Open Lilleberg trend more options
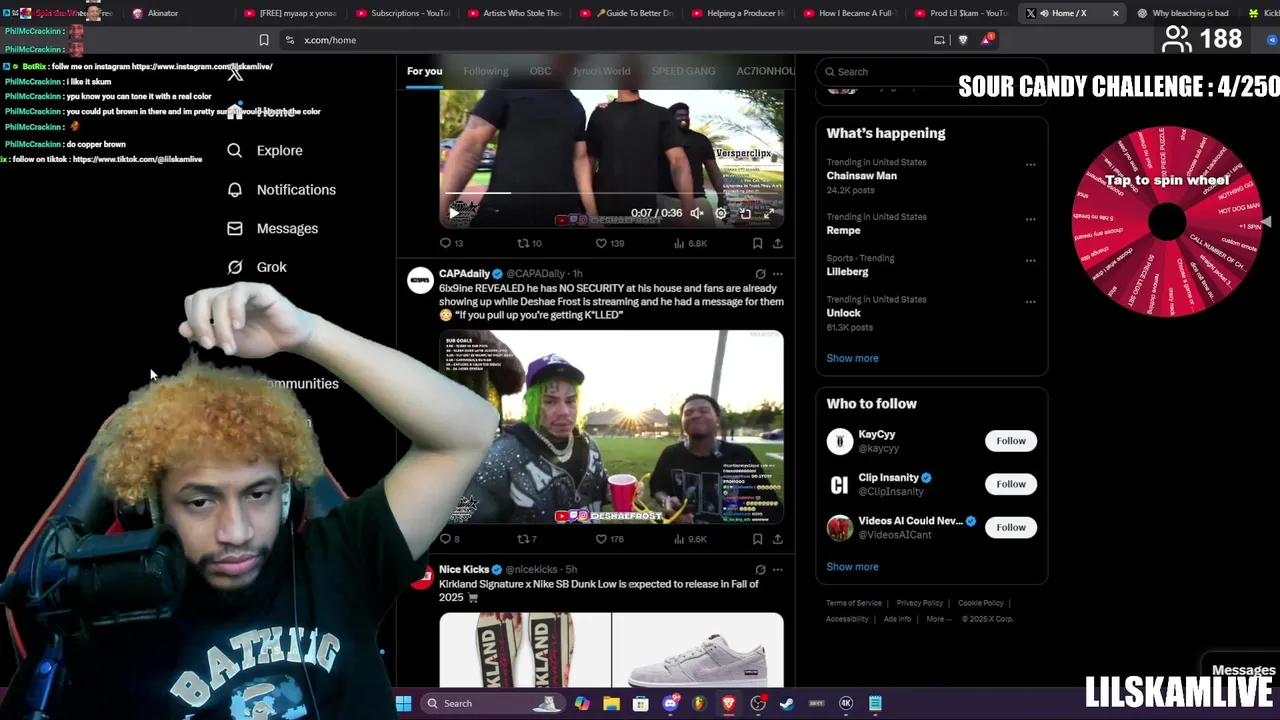The image size is (1280, 720). pyautogui.click(x=1030, y=260)
